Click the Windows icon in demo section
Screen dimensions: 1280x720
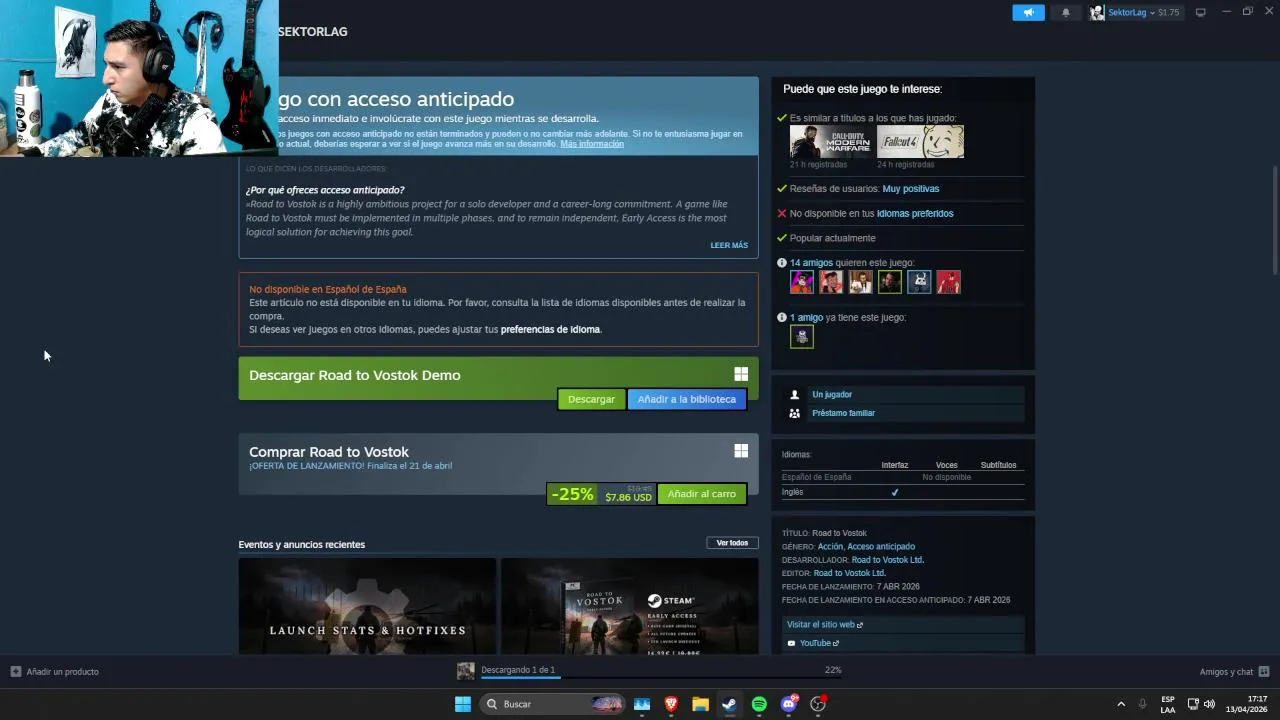(741, 374)
